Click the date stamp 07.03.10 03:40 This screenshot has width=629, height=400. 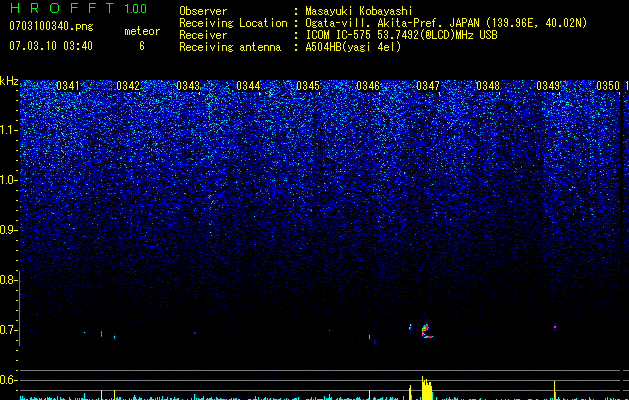click(51, 46)
